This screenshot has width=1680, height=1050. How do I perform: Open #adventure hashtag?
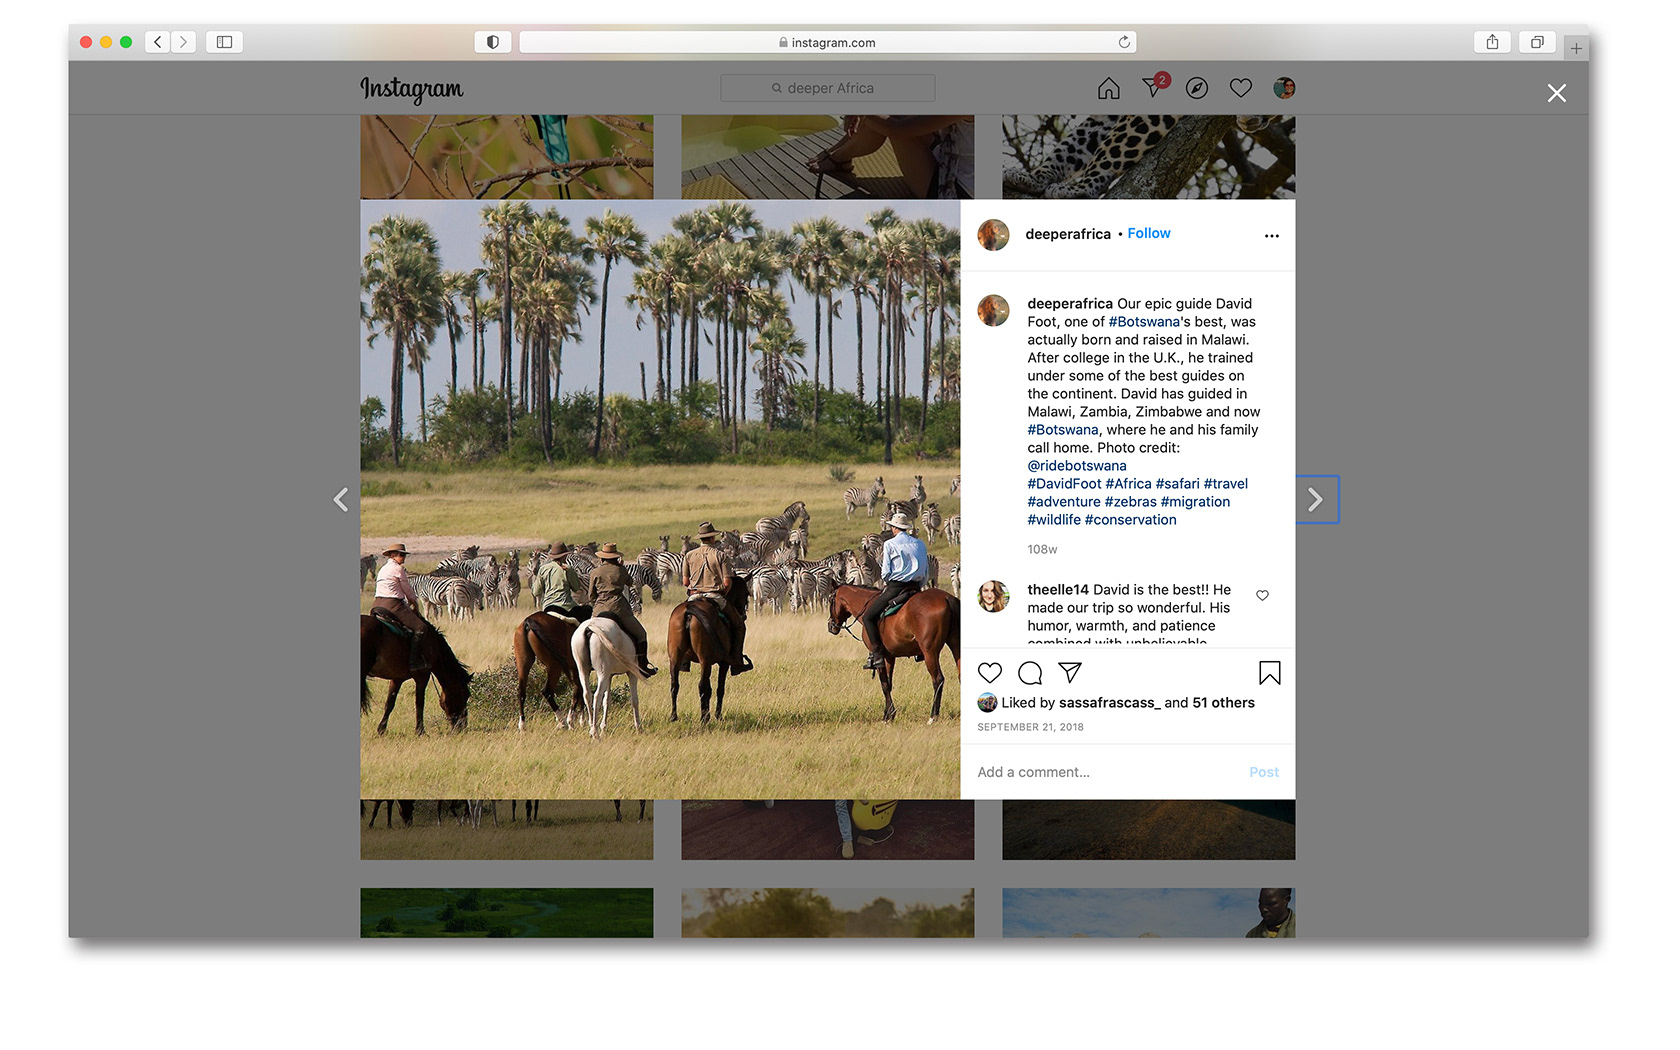(x=1064, y=502)
